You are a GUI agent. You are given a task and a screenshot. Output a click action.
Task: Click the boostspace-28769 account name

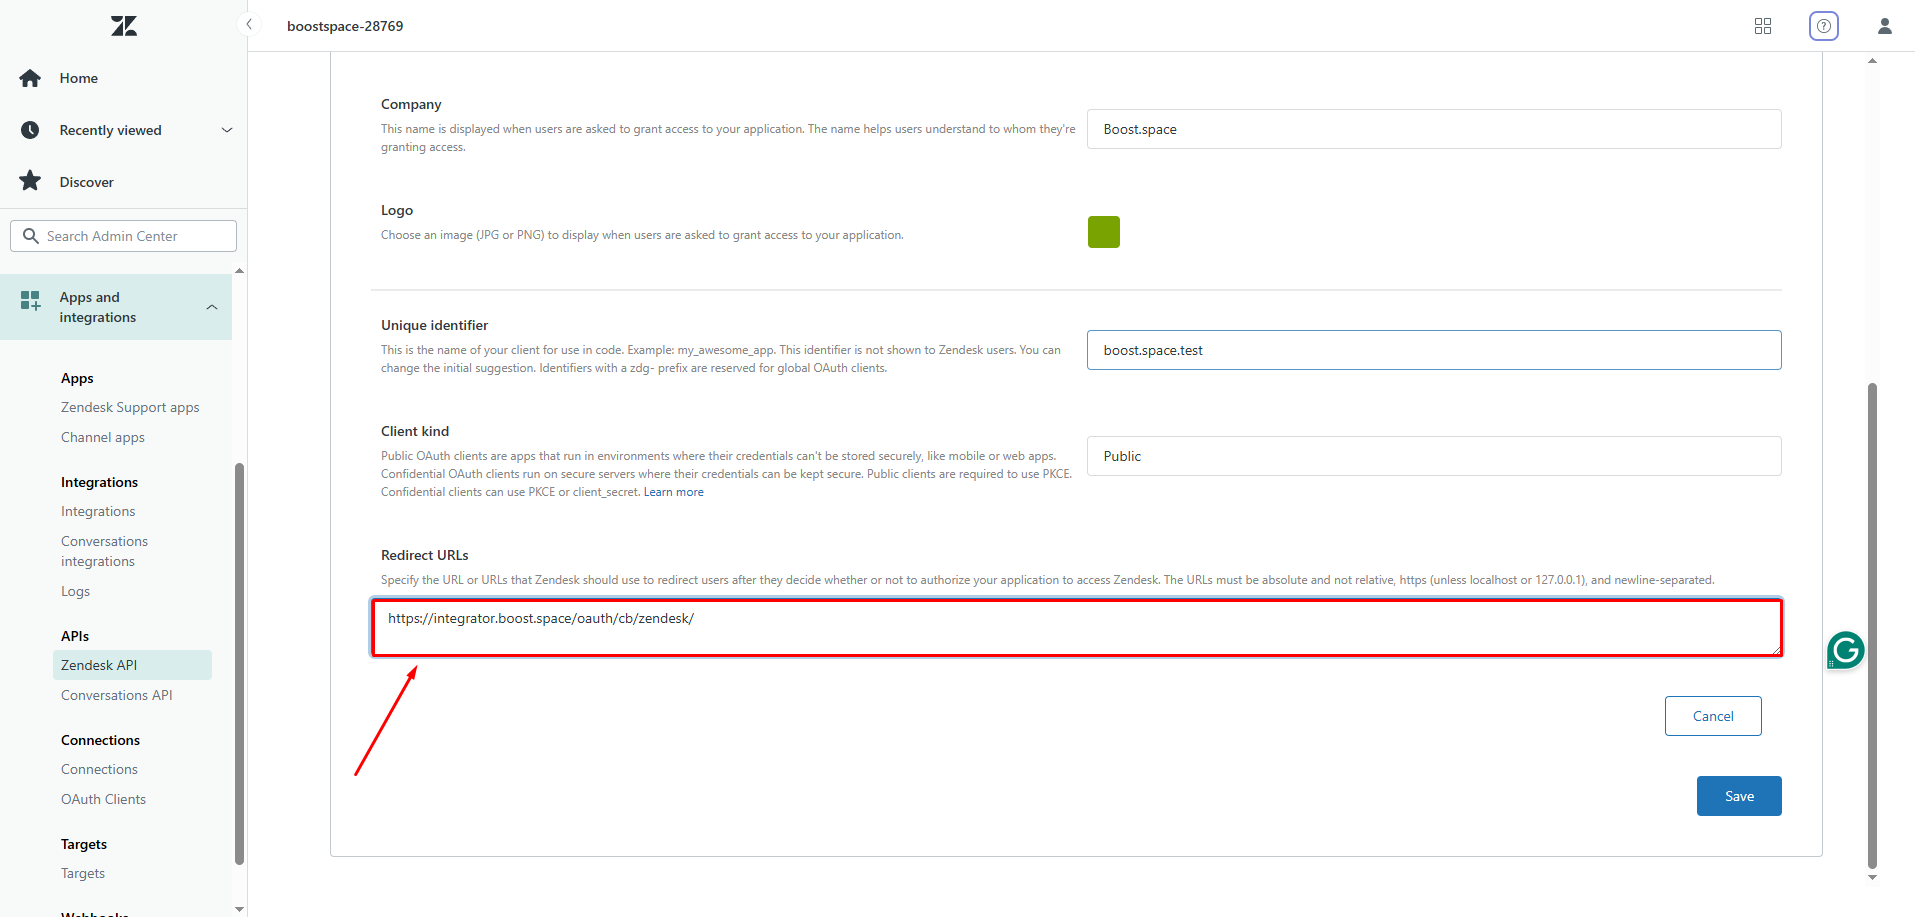tap(345, 26)
